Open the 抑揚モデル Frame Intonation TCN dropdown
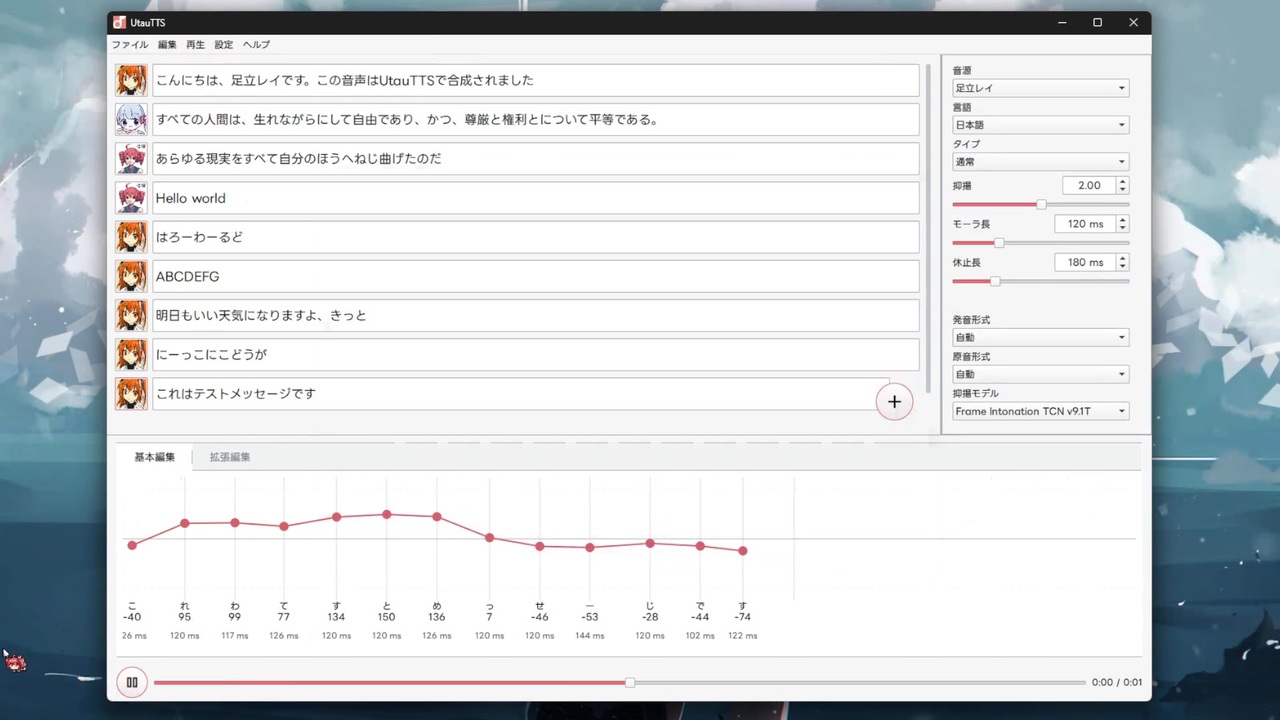 tap(1040, 411)
